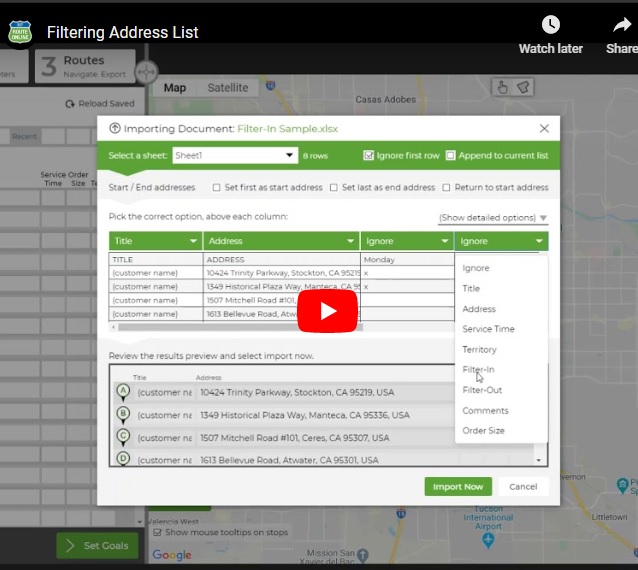
Task: Select Order Size option
Action: pos(483,430)
